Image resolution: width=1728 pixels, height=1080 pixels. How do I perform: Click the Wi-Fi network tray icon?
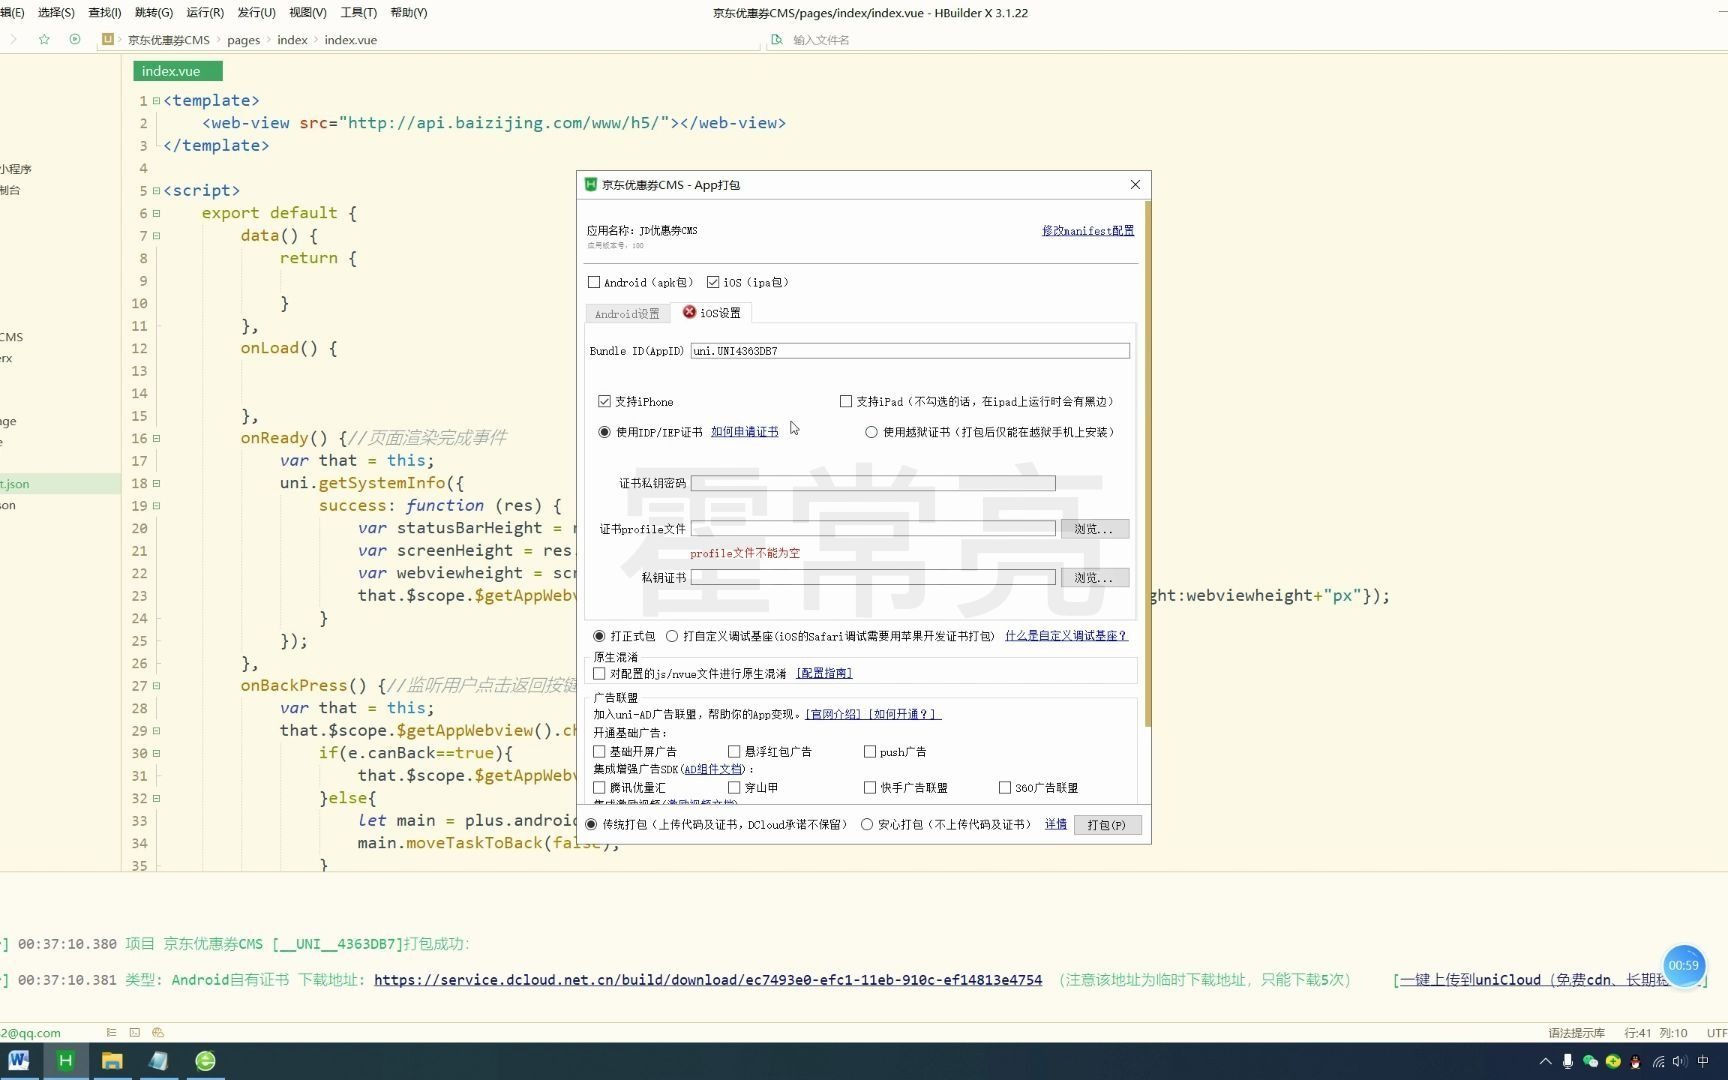(1658, 1062)
